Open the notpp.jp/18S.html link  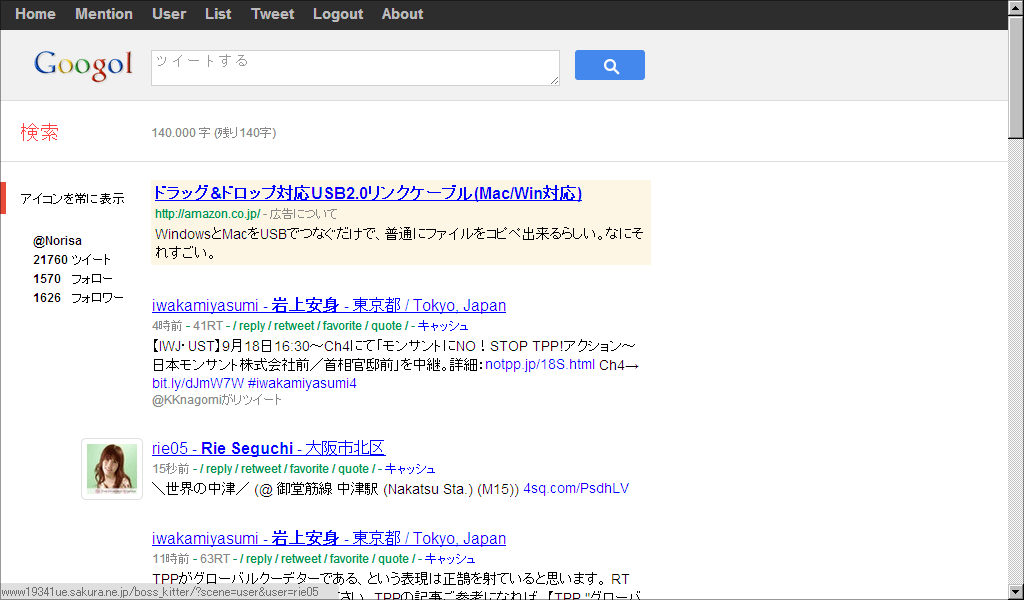click(539, 364)
